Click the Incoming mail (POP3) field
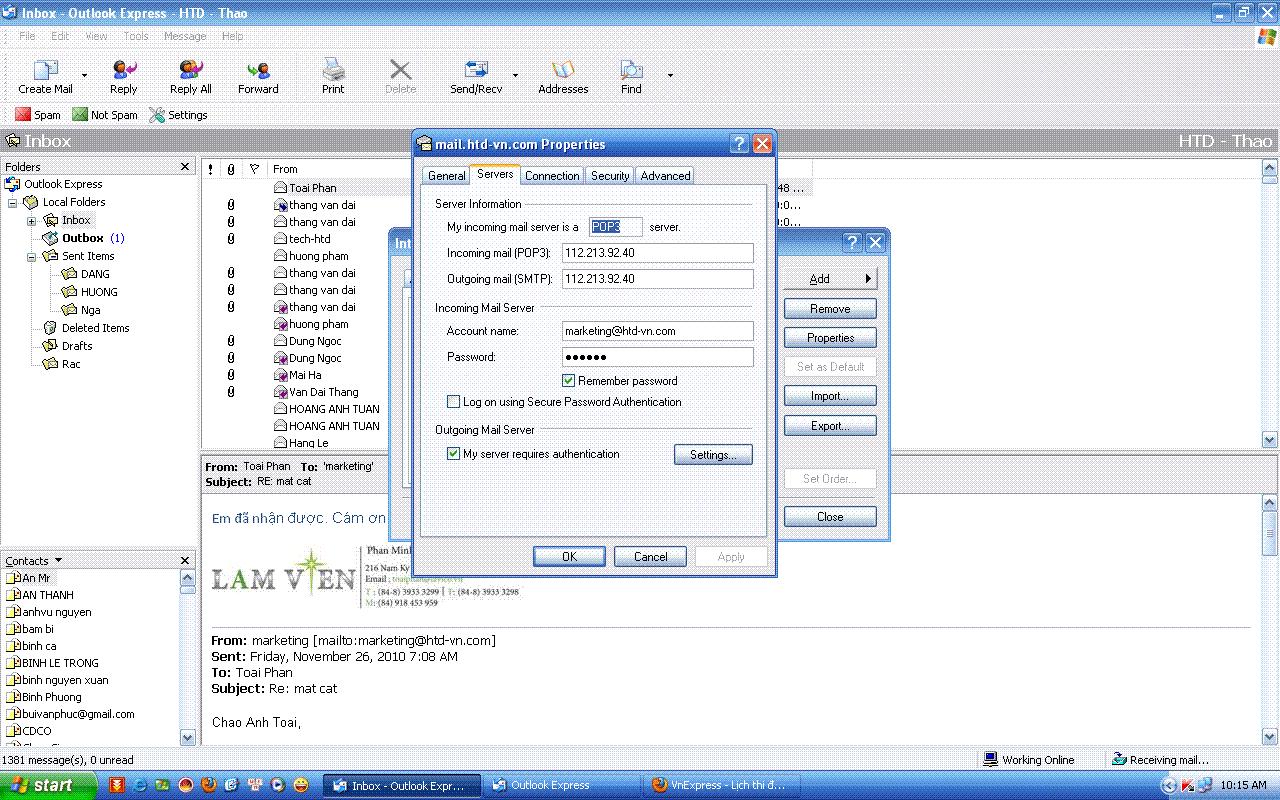 (657, 253)
